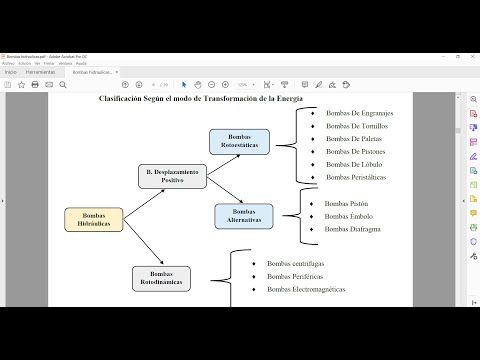This screenshot has height=360, width=480.
Task: Switch to the Inicio tab
Action: 10,72
